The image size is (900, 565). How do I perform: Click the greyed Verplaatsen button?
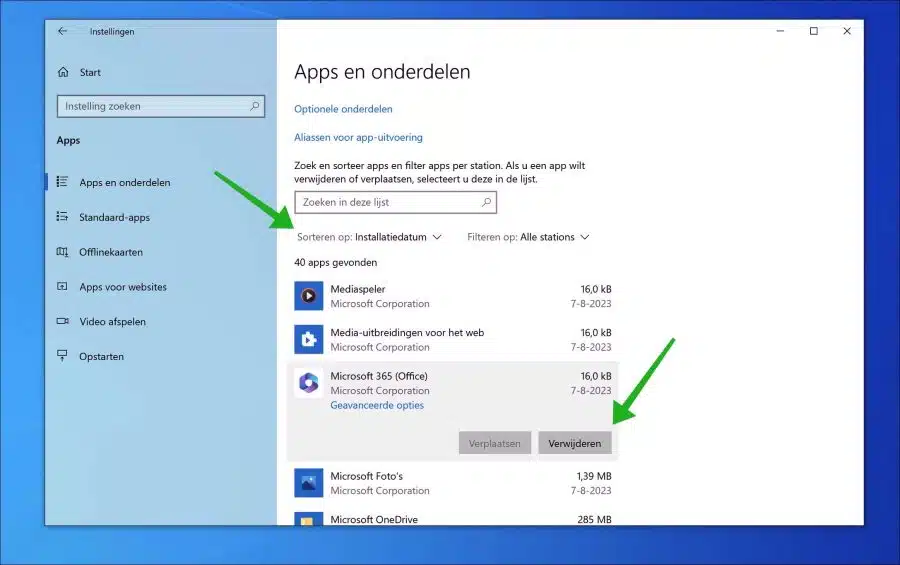click(x=495, y=443)
